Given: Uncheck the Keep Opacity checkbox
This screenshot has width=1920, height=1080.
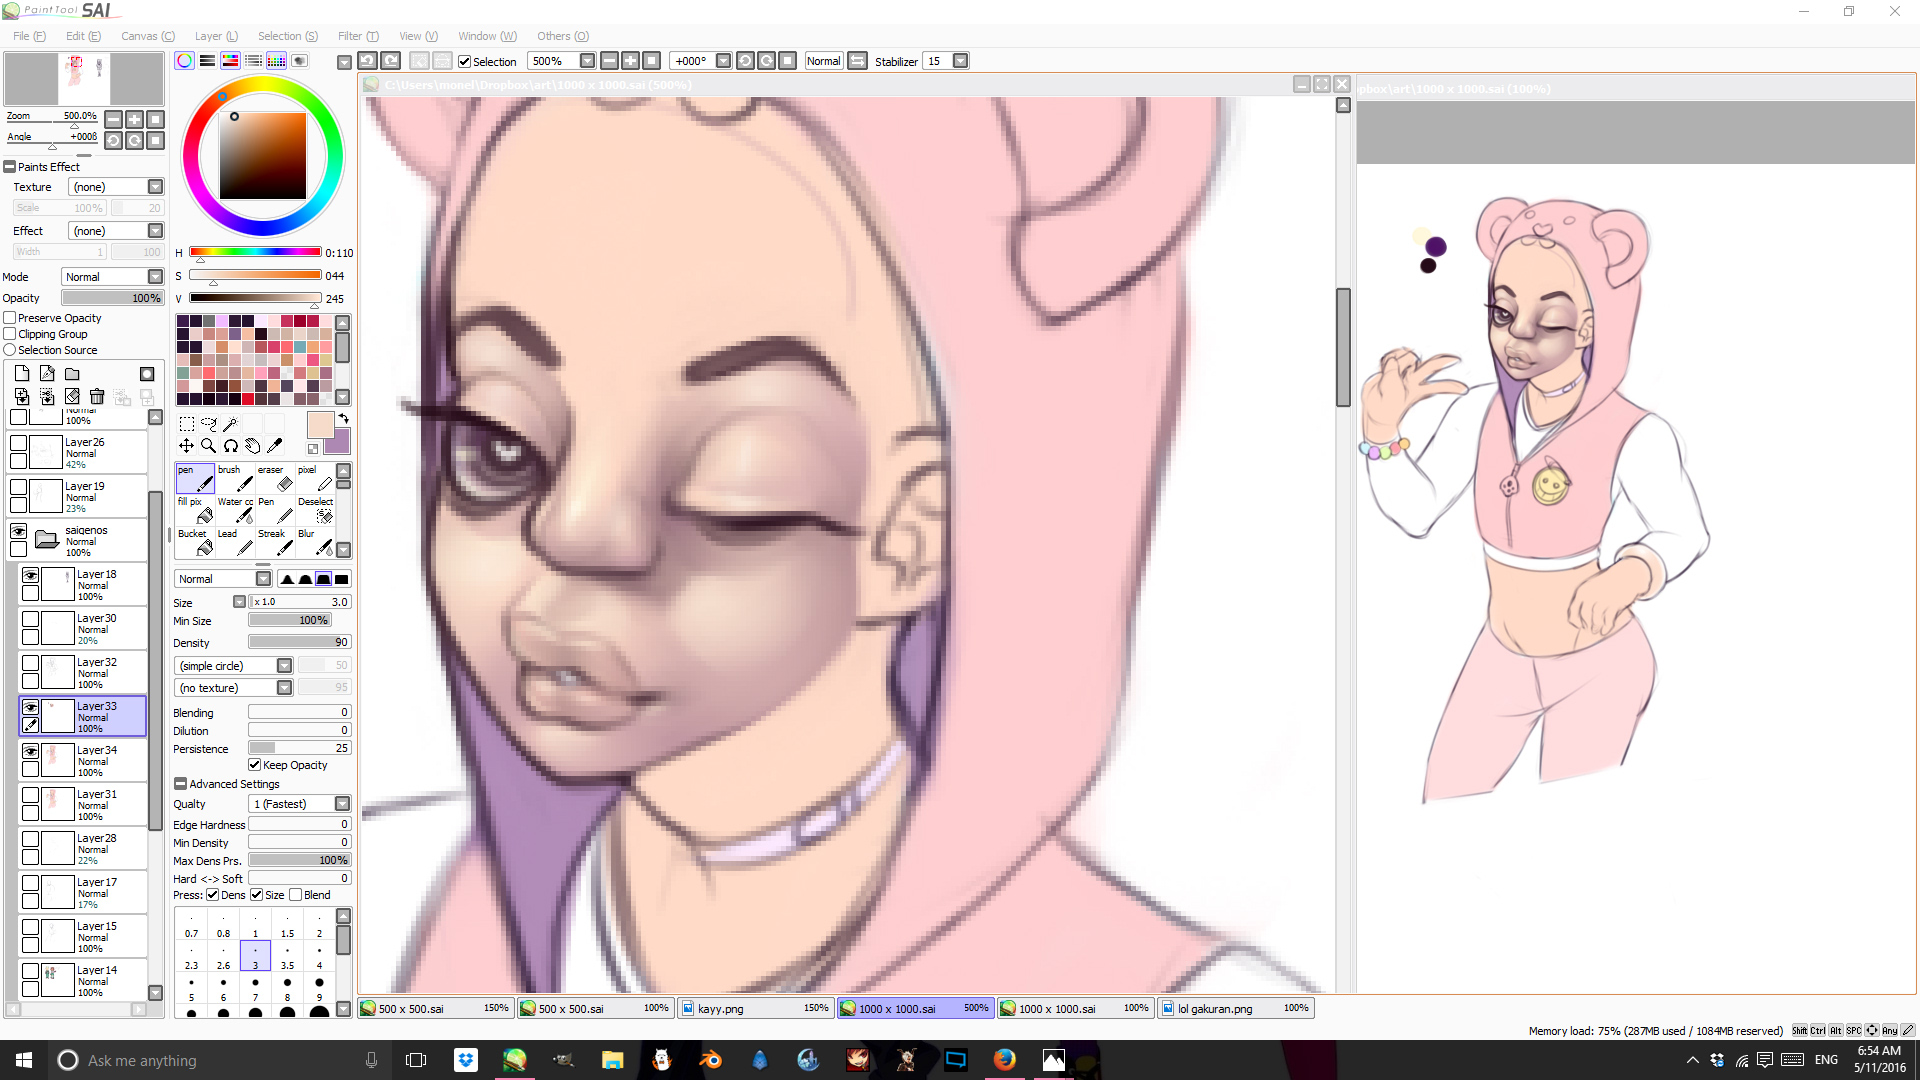Looking at the screenshot, I should pyautogui.click(x=255, y=765).
